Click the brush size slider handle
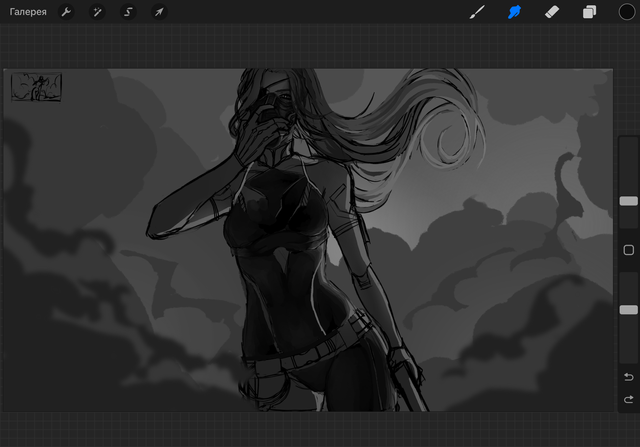 click(629, 201)
